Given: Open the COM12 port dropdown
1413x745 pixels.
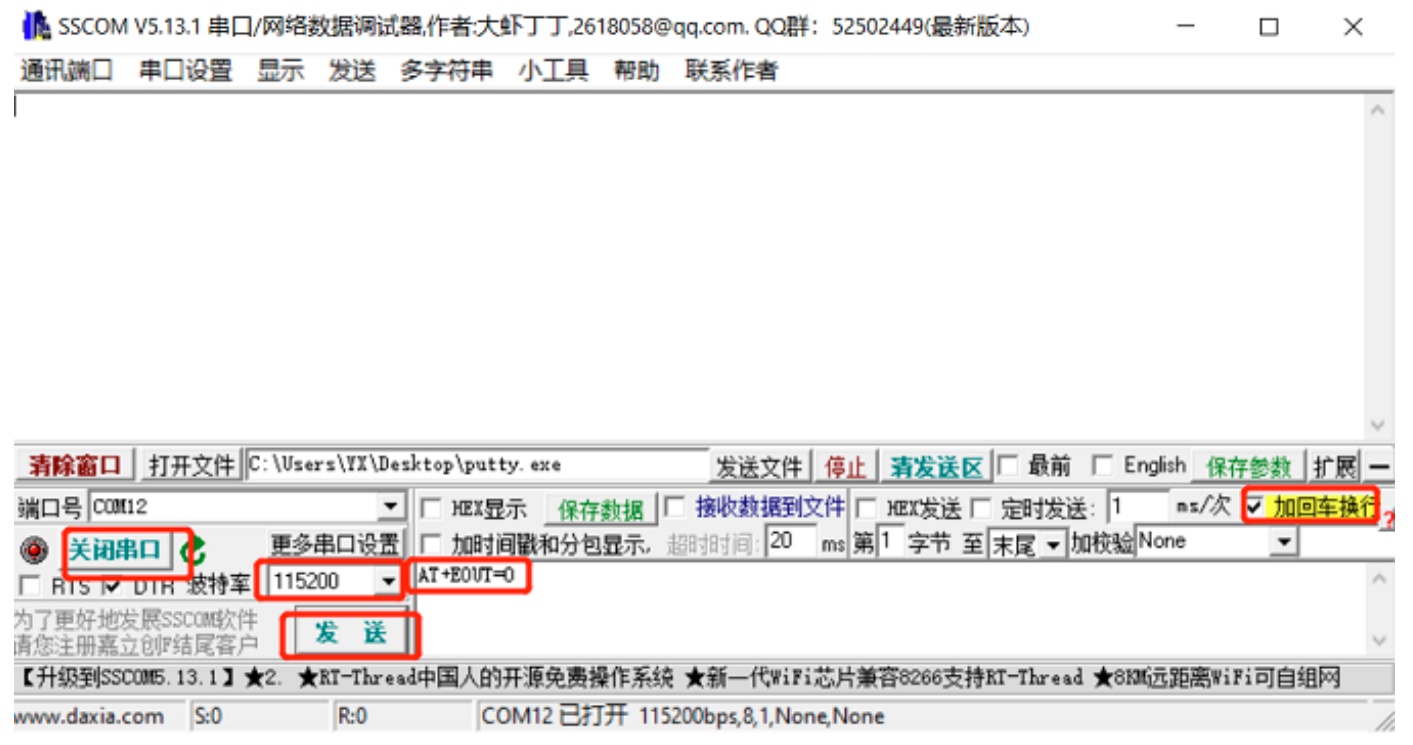Looking at the screenshot, I should 389,506.
